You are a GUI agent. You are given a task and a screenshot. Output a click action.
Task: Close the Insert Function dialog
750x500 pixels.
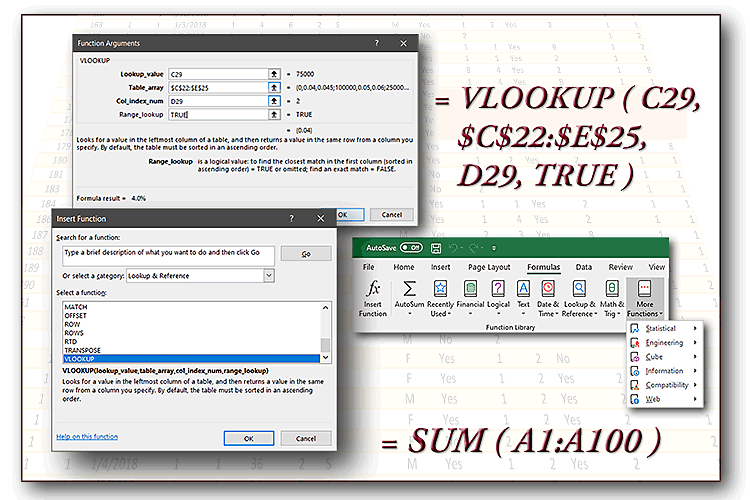320,218
